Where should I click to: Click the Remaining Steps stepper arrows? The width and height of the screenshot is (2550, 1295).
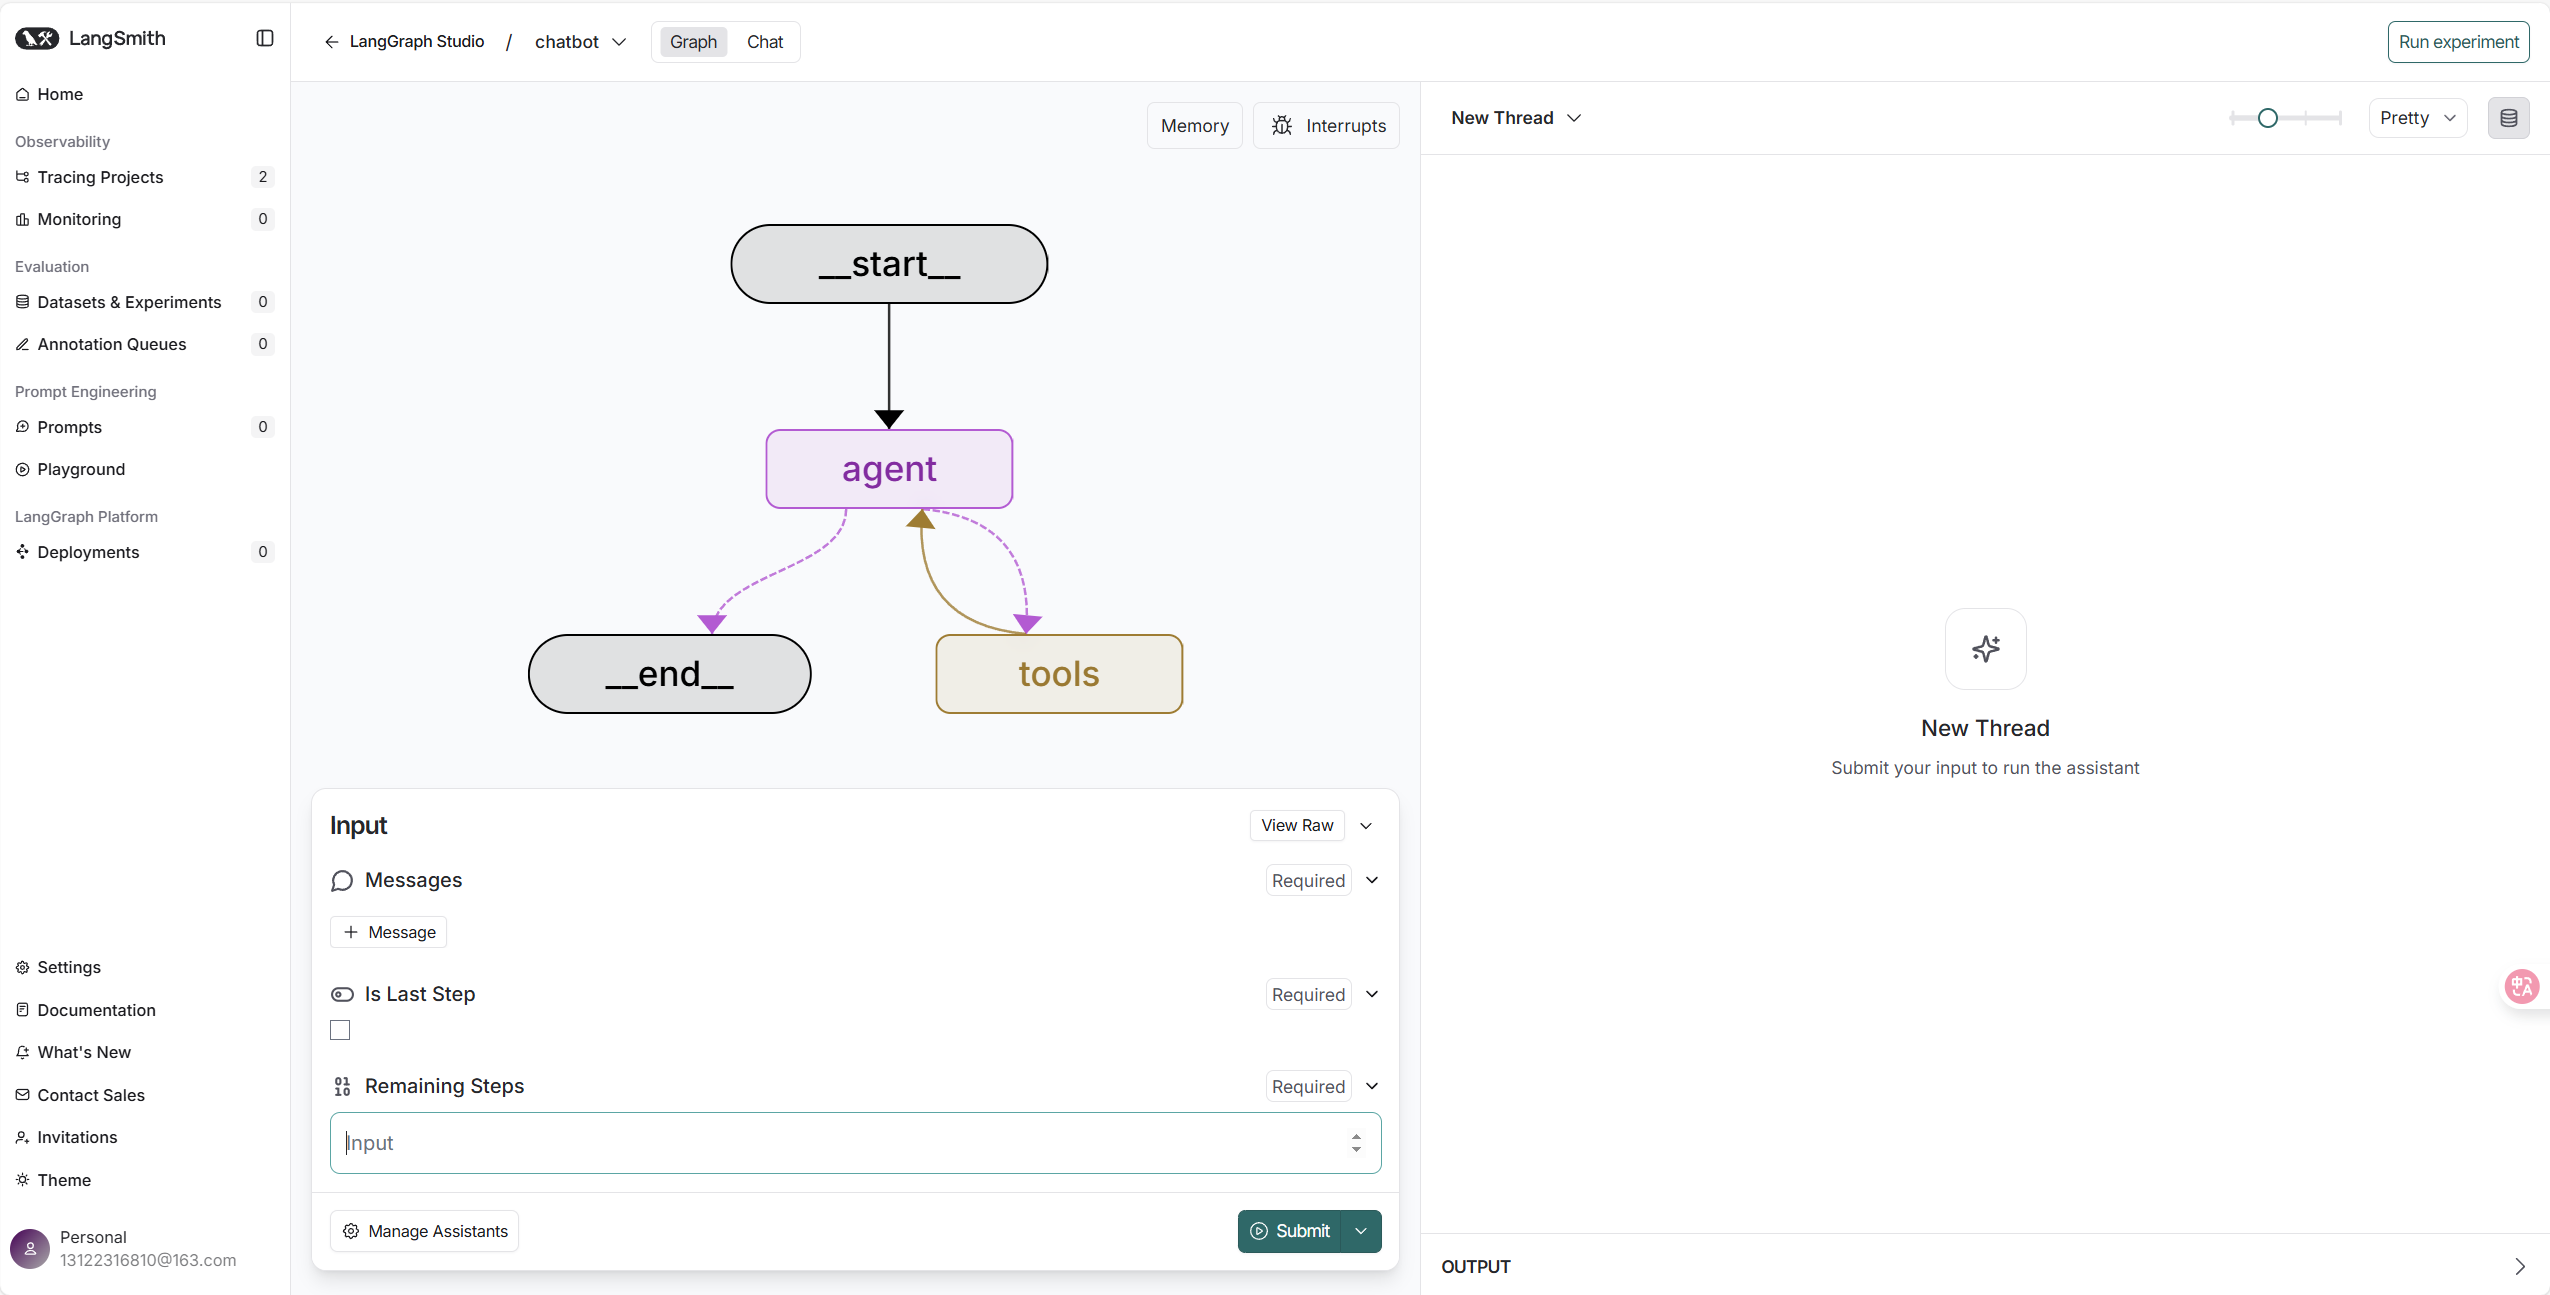(1356, 1143)
